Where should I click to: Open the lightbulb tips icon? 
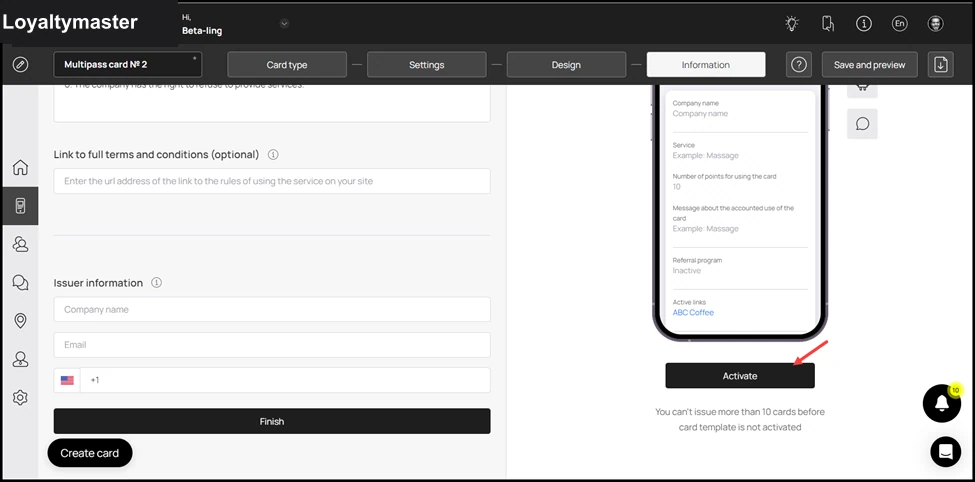point(792,24)
